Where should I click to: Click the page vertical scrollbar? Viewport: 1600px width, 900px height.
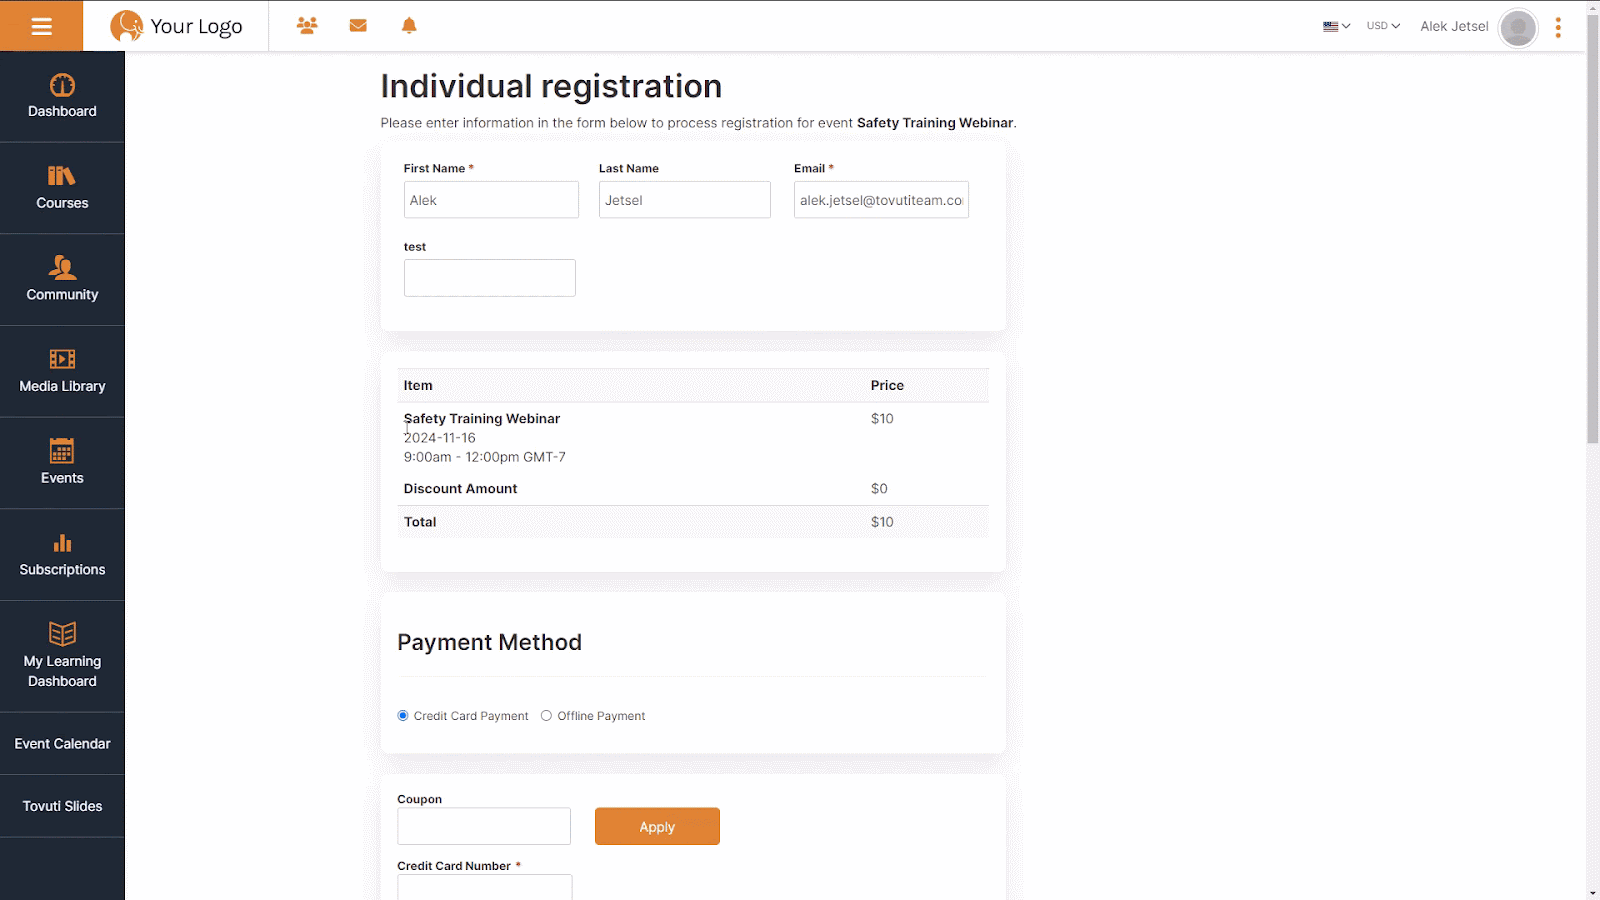click(1592, 240)
